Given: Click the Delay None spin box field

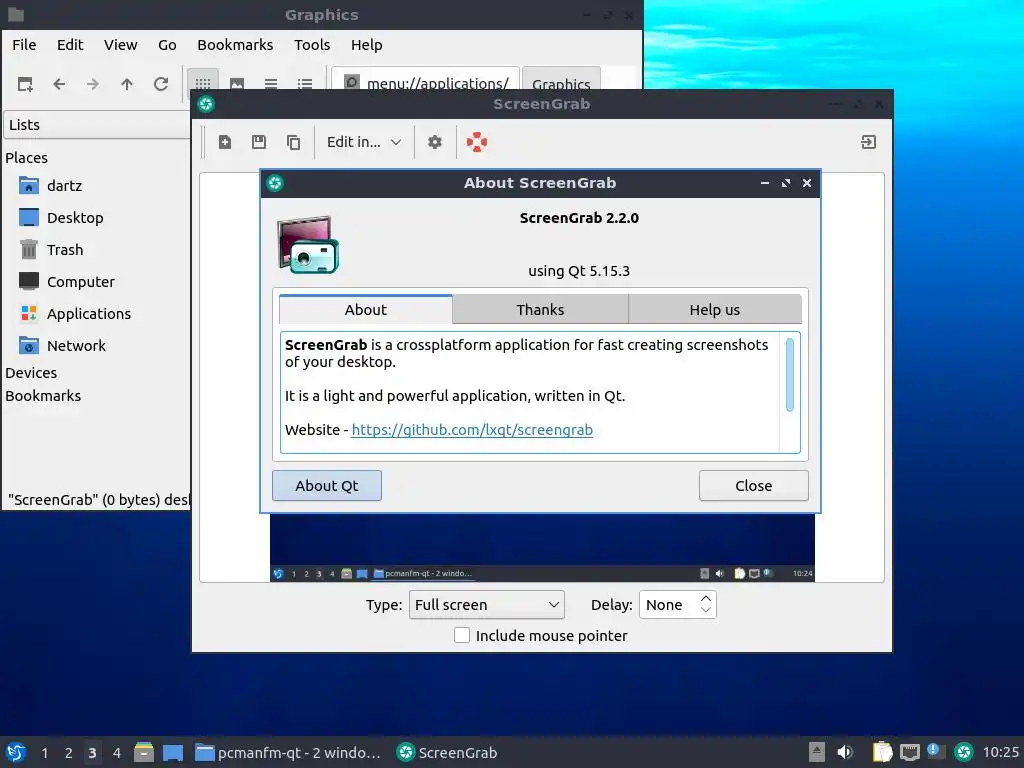Looking at the screenshot, I should click(678, 605).
